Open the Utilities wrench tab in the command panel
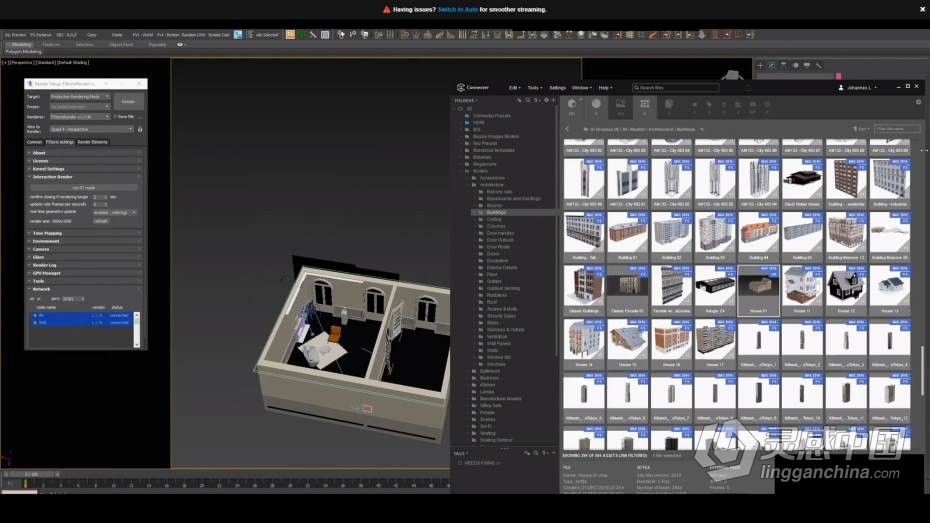This screenshot has height=523, width=930. [x=818, y=65]
